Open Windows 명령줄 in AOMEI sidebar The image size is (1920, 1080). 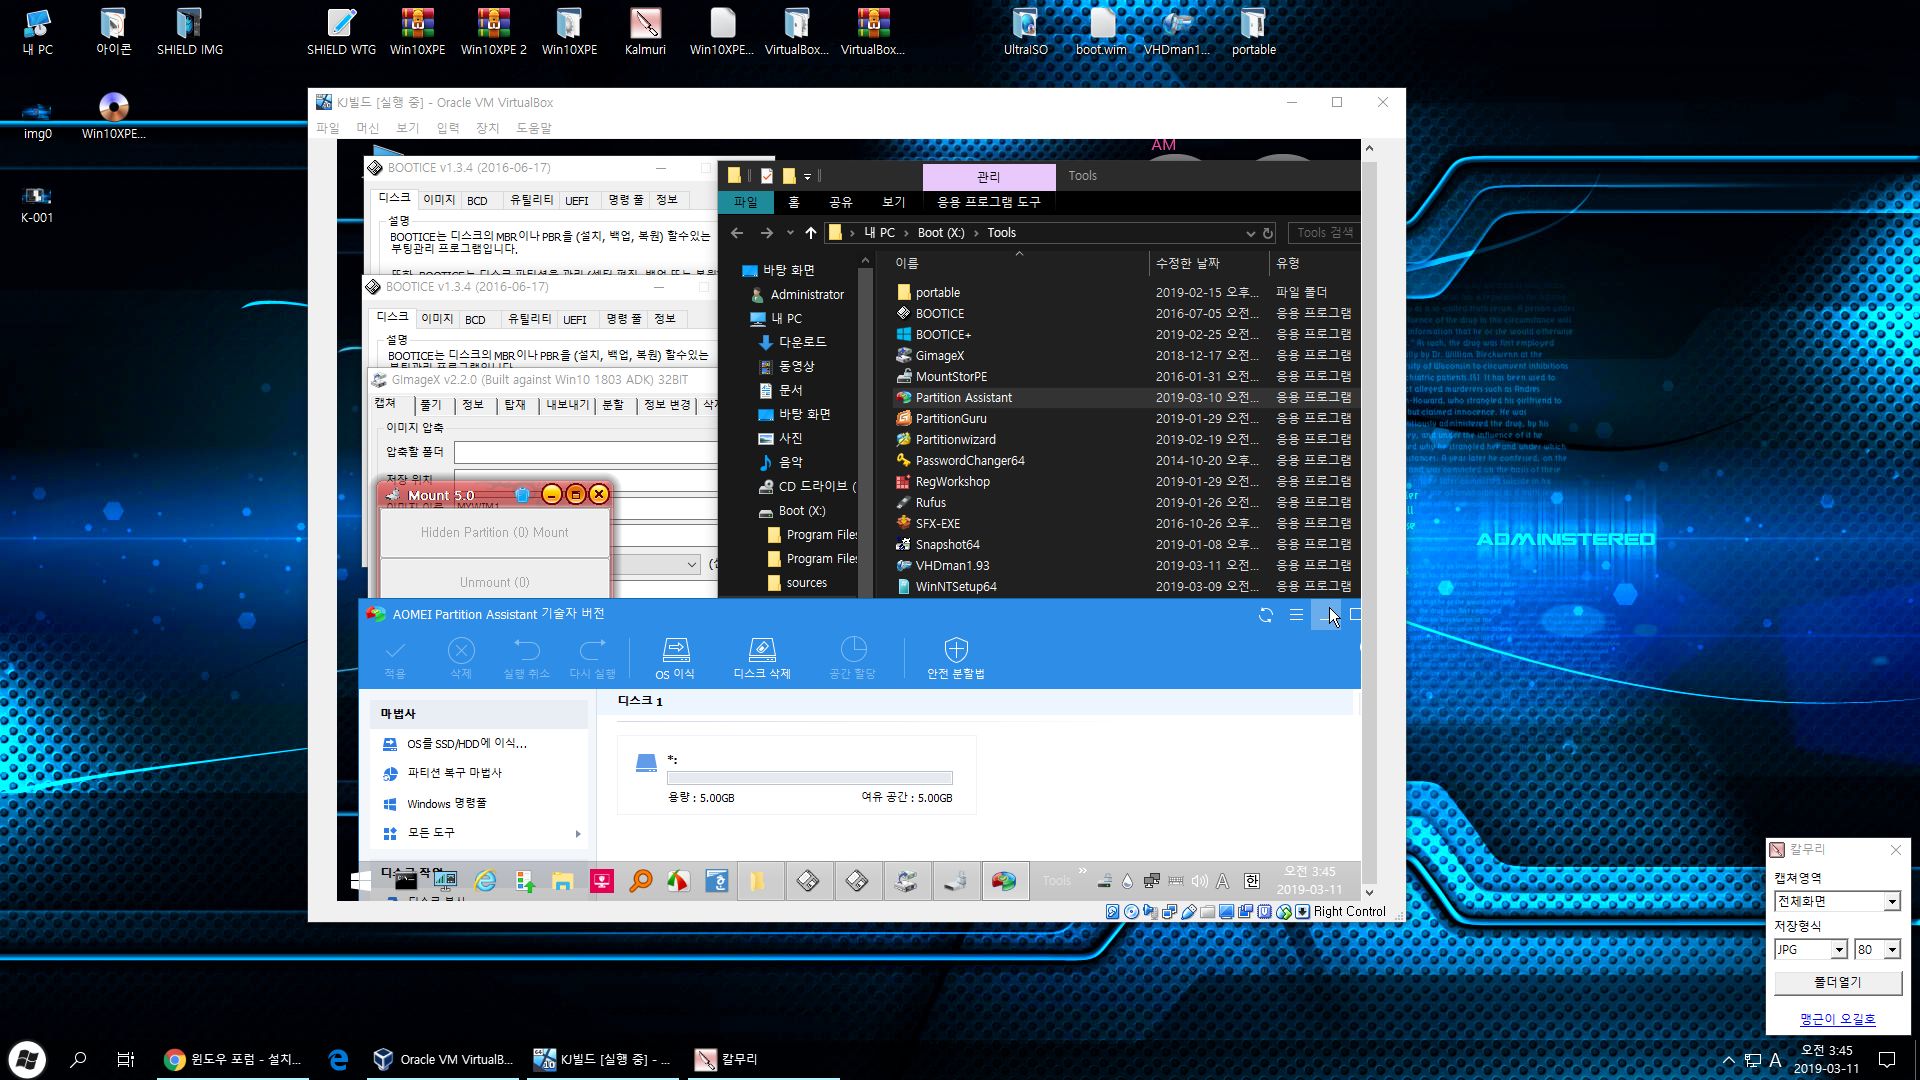coord(446,804)
